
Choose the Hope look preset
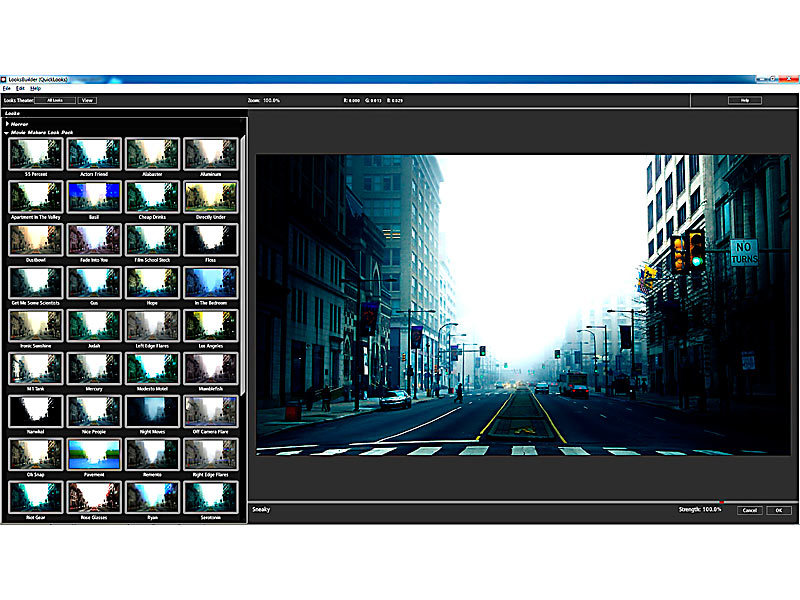pos(152,283)
